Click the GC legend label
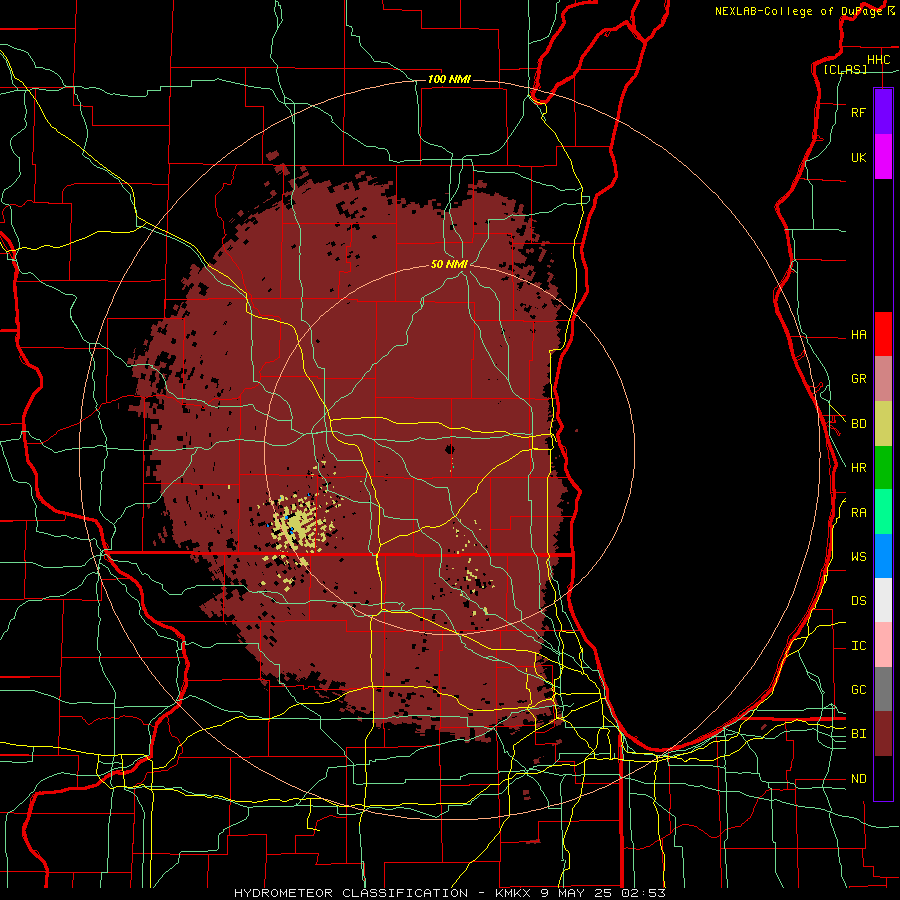Screen dimensions: 900x900 858,690
